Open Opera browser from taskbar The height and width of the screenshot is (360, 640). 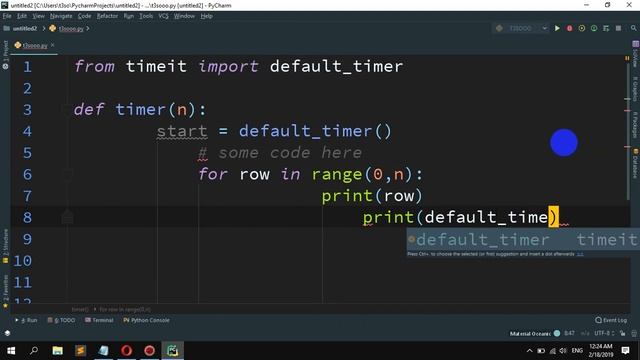click(126, 351)
